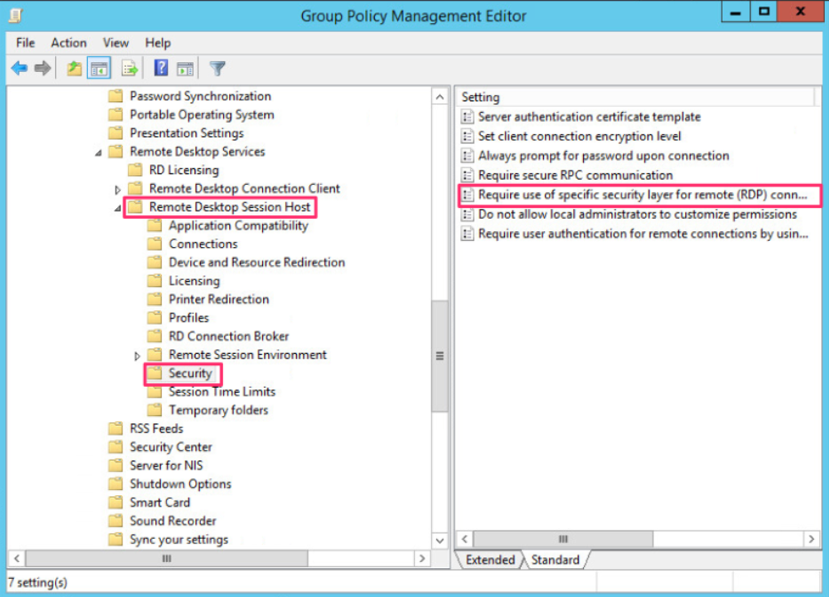Image resolution: width=829 pixels, height=597 pixels.
Task: Select Do not allow local administrators setting
Action: [637, 214]
